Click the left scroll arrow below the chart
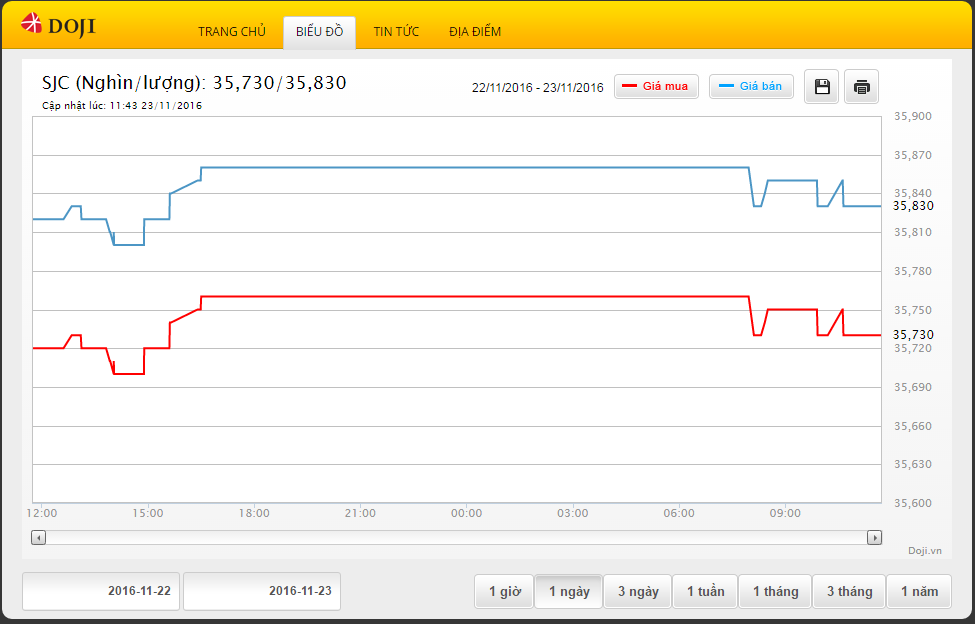This screenshot has width=975, height=624. [39, 538]
